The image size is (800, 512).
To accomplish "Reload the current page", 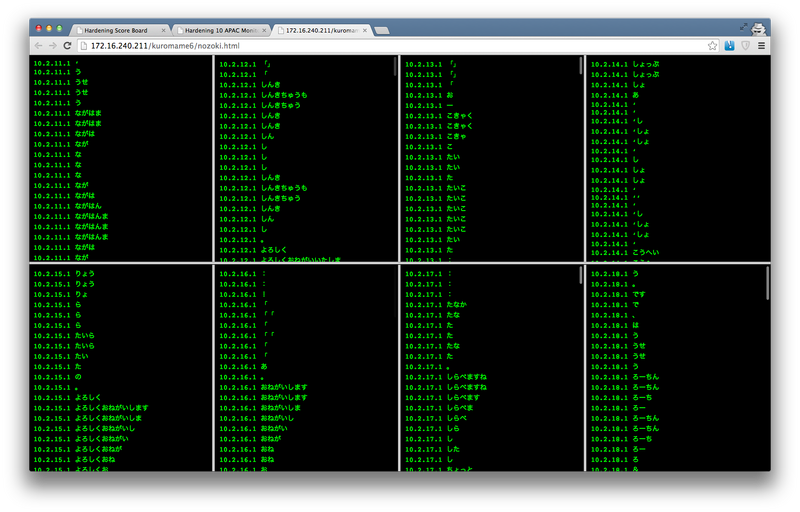I will coord(68,46).
